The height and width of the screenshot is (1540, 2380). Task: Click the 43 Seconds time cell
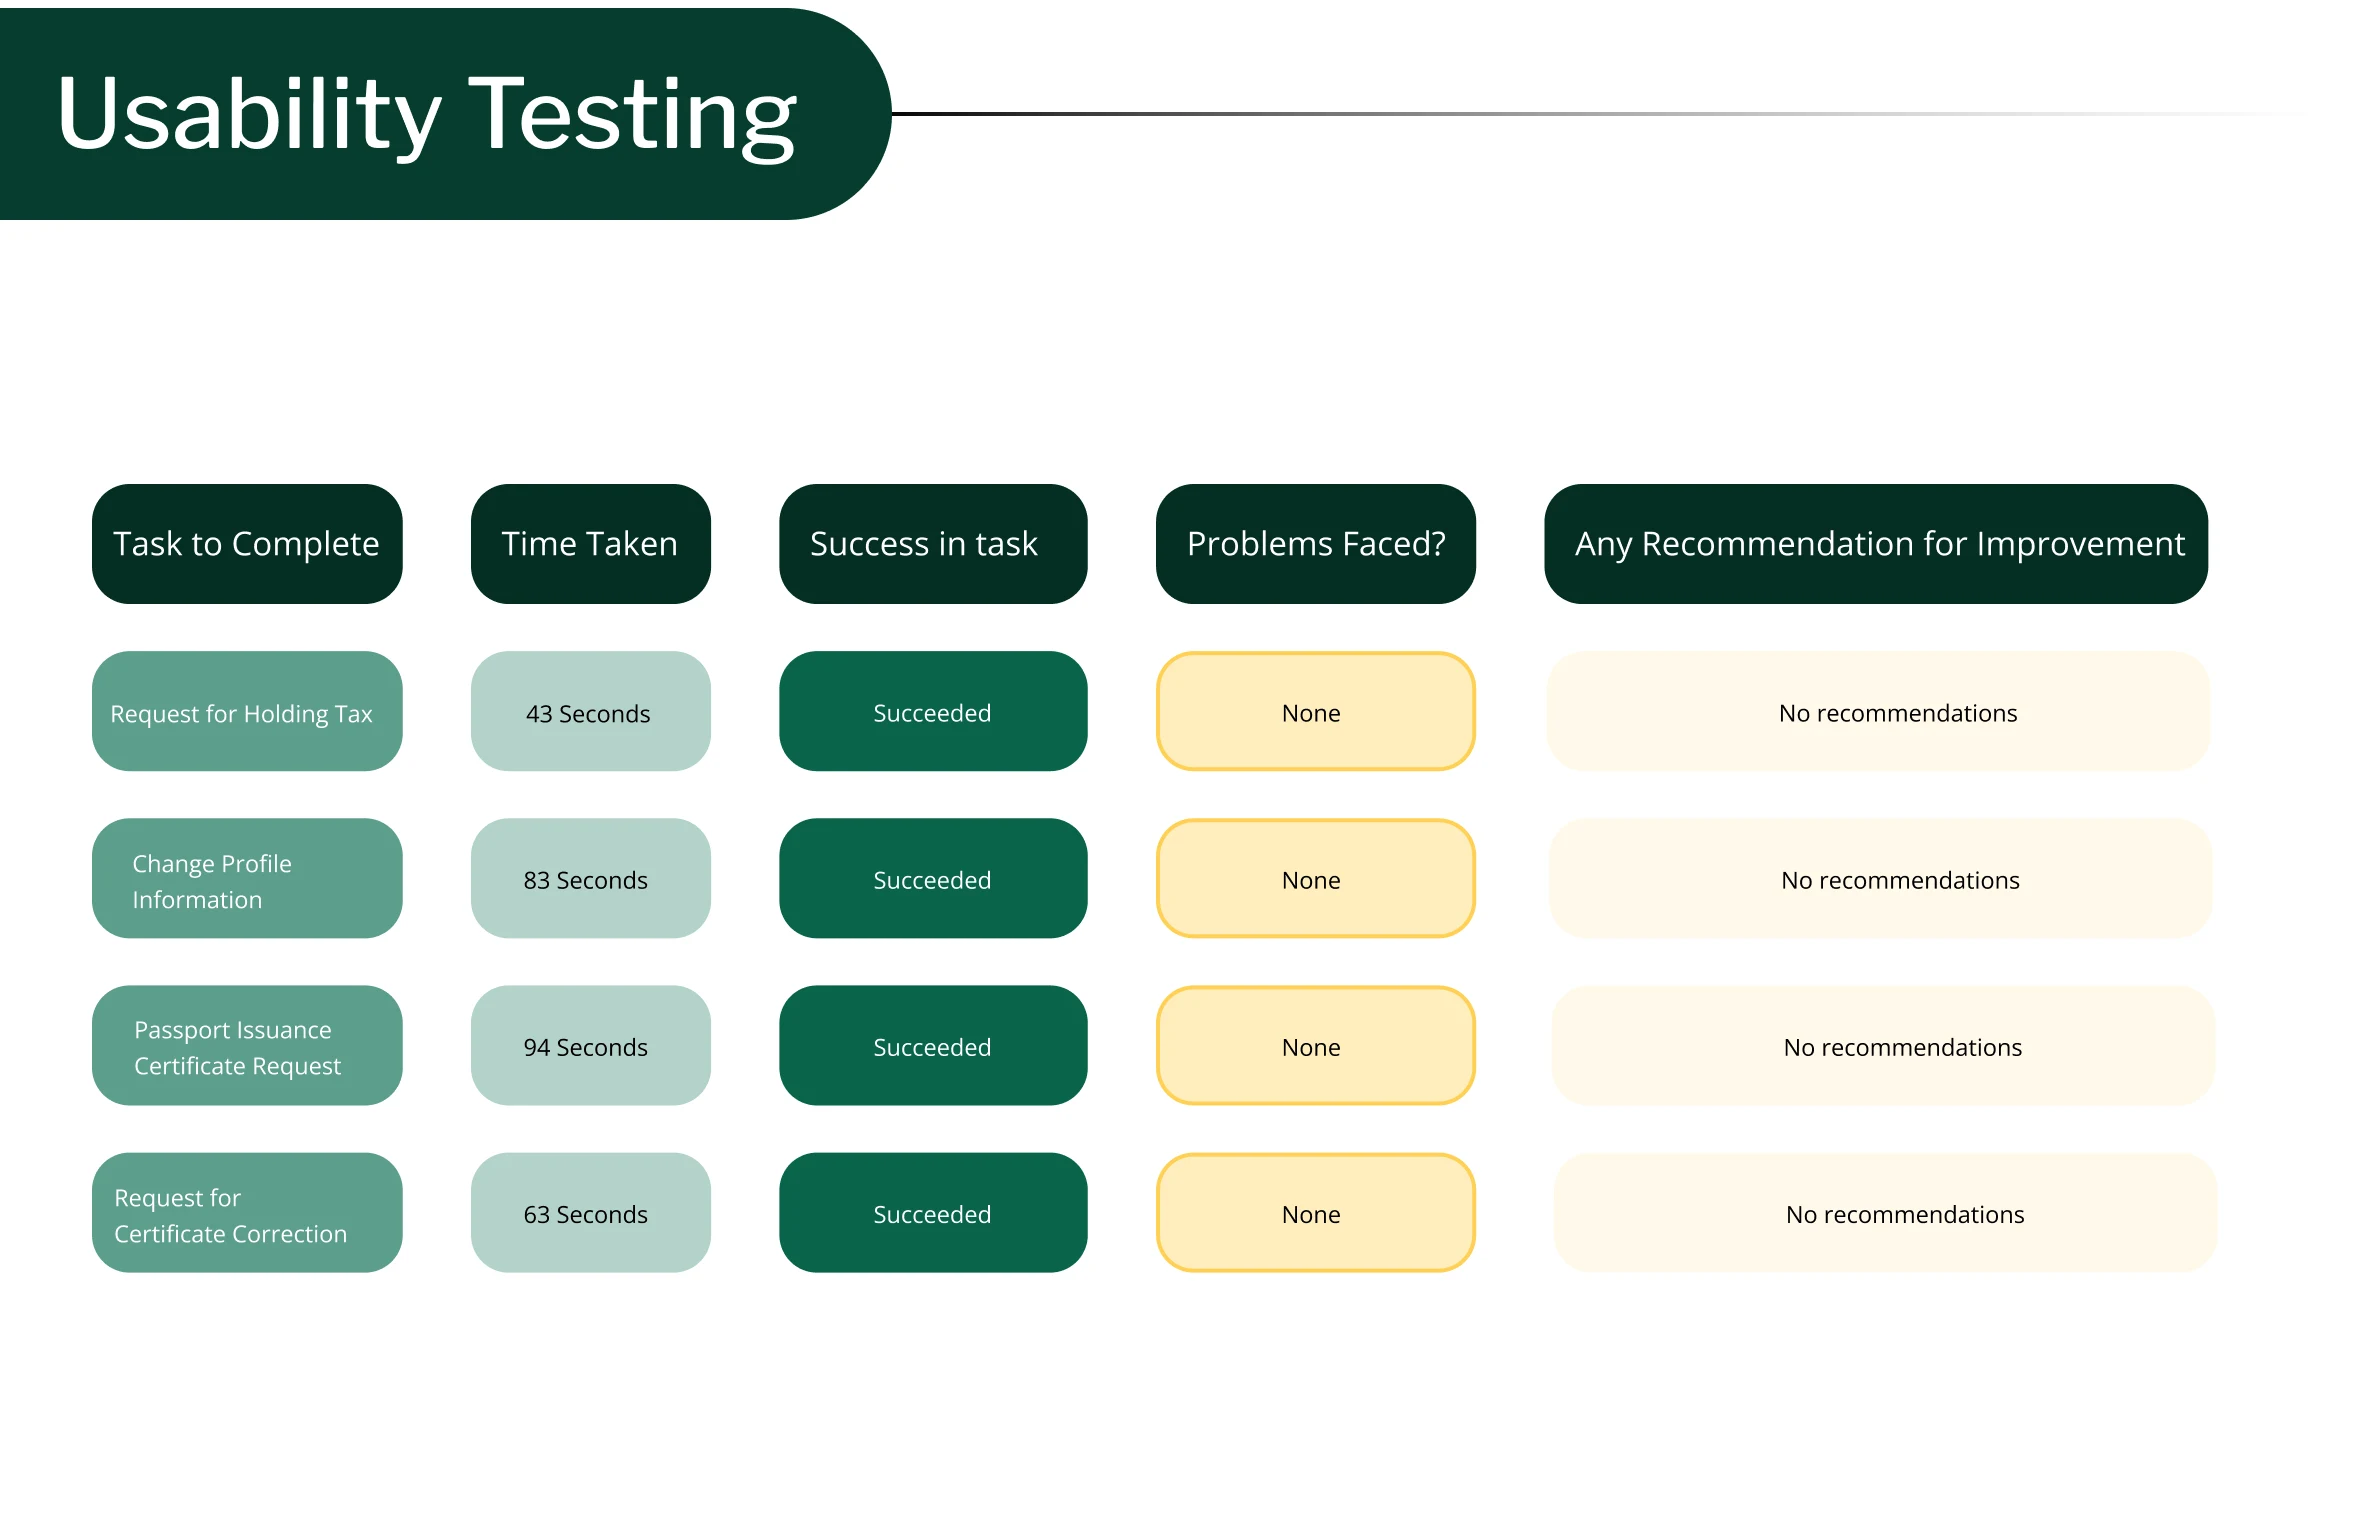pos(590,712)
